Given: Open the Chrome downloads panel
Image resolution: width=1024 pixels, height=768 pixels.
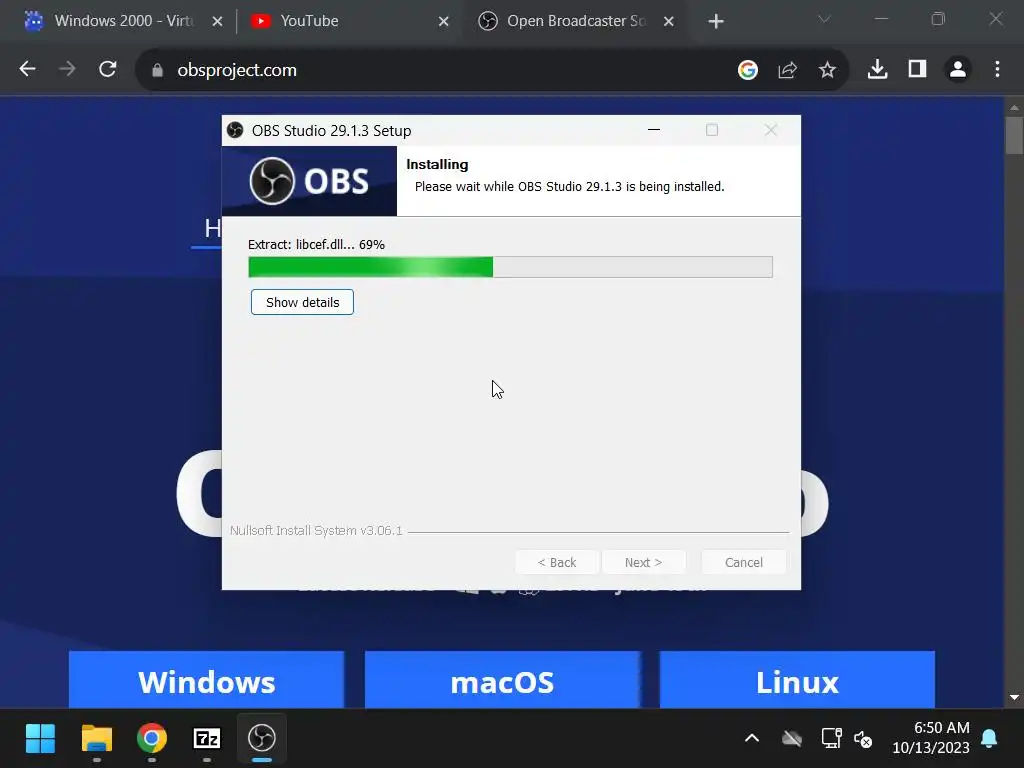Looking at the screenshot, I should (878, 69).
